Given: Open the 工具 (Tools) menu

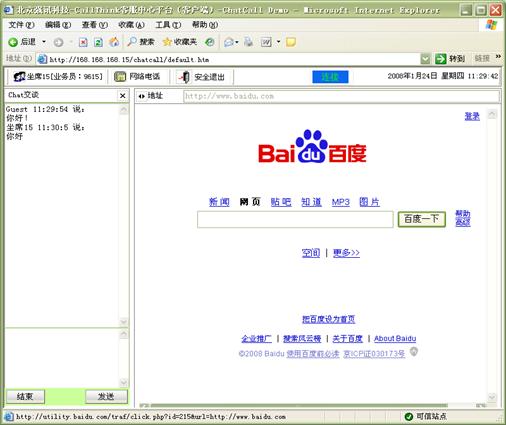Looking at the screenshot, I should tap(168, 25).
